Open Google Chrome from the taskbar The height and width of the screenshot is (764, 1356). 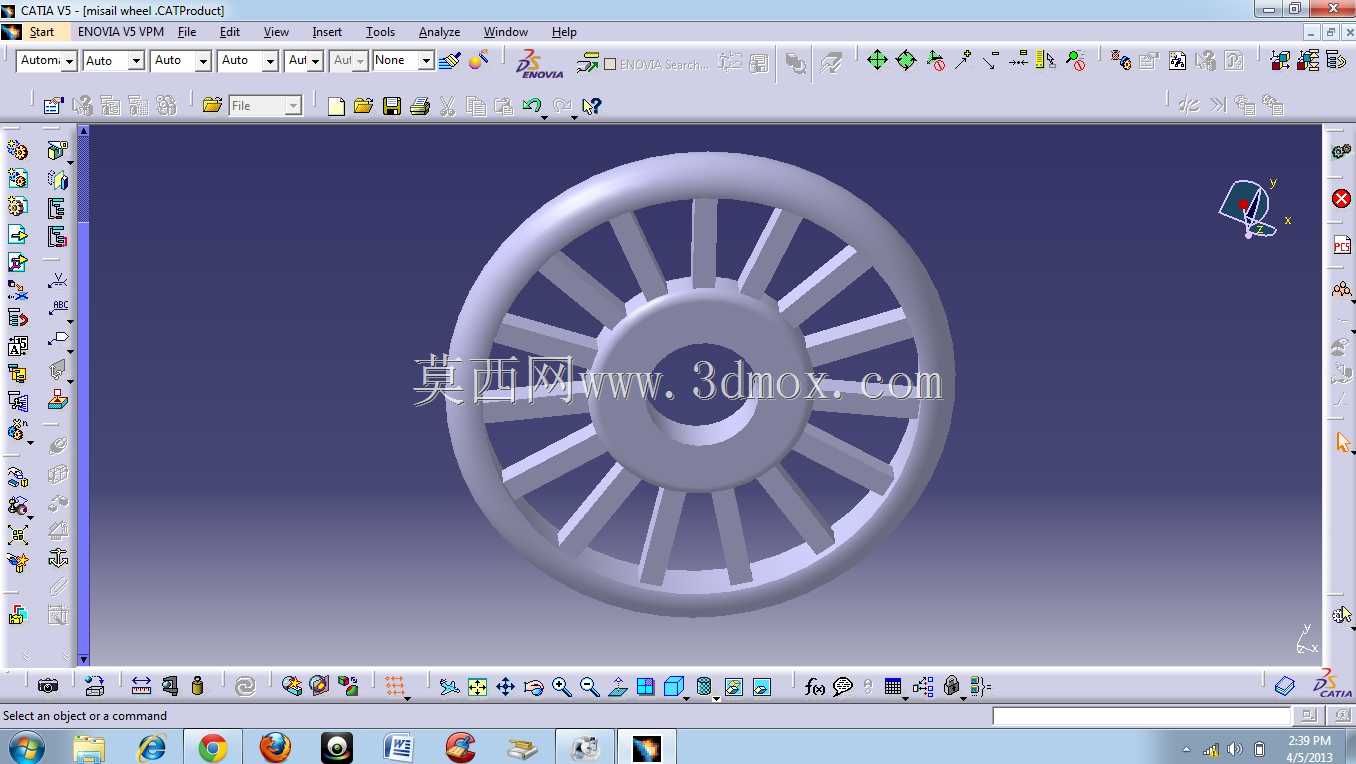click(212, 747)
